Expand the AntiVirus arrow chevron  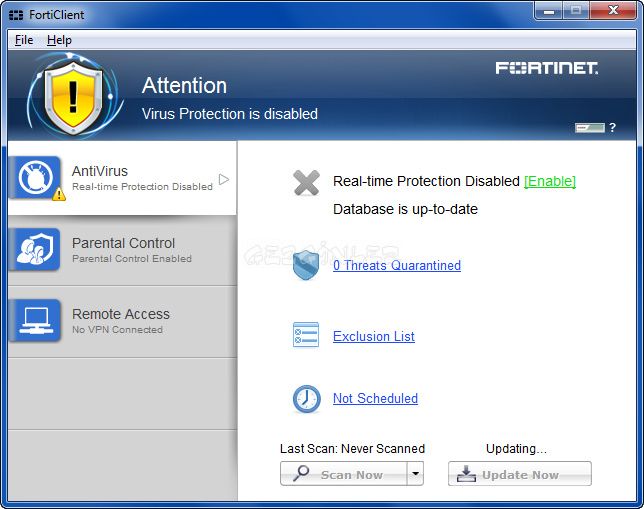(x=224, y=180)
